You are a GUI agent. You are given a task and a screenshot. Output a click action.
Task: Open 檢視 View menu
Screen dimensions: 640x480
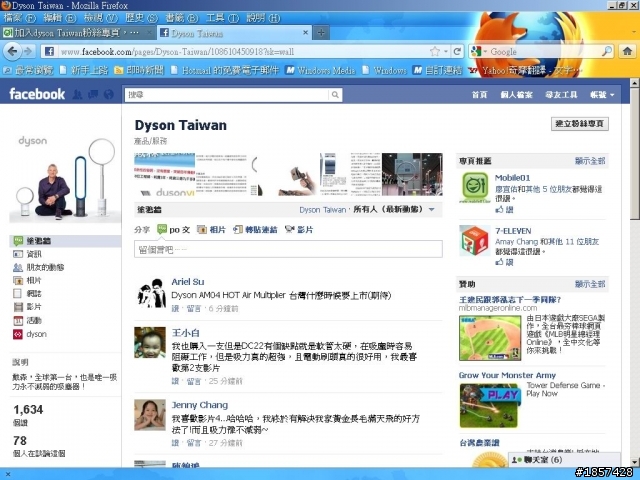pos(100,18)
